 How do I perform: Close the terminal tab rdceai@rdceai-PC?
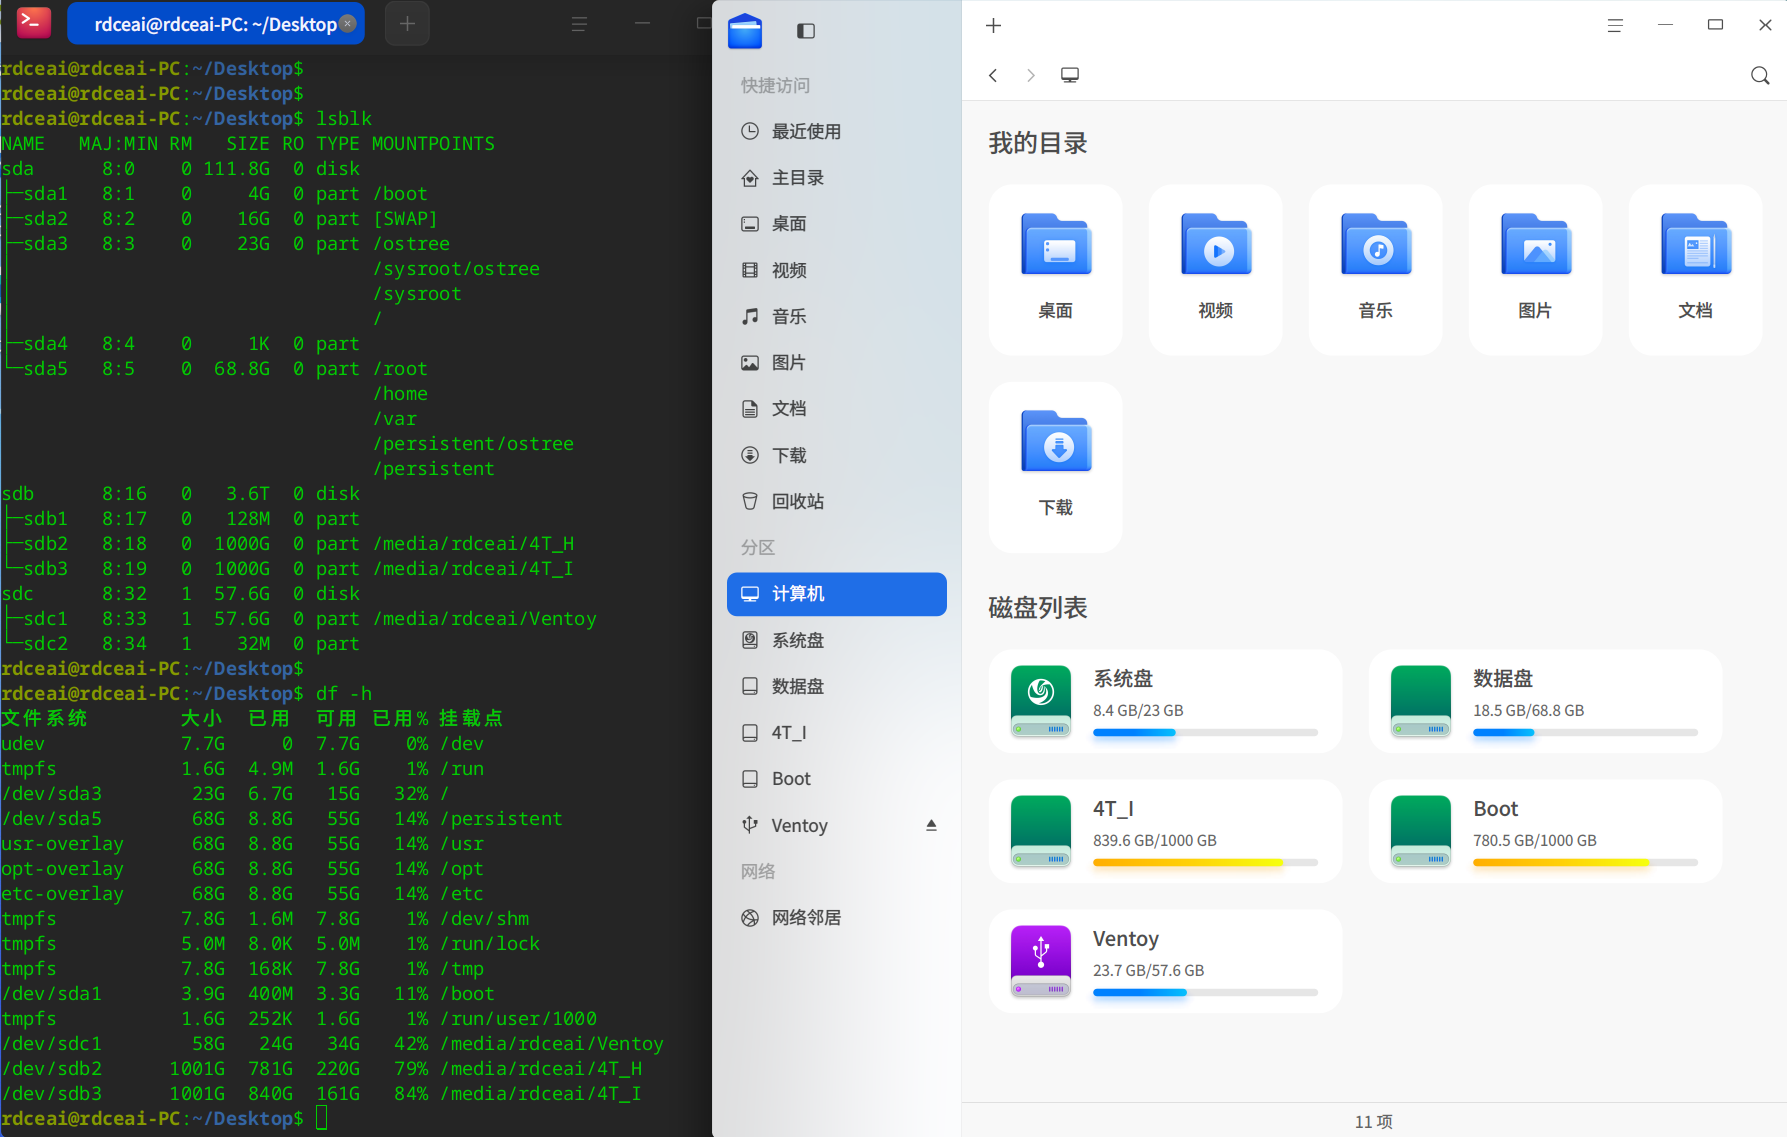pyautogui.click(x=348, y=24)
